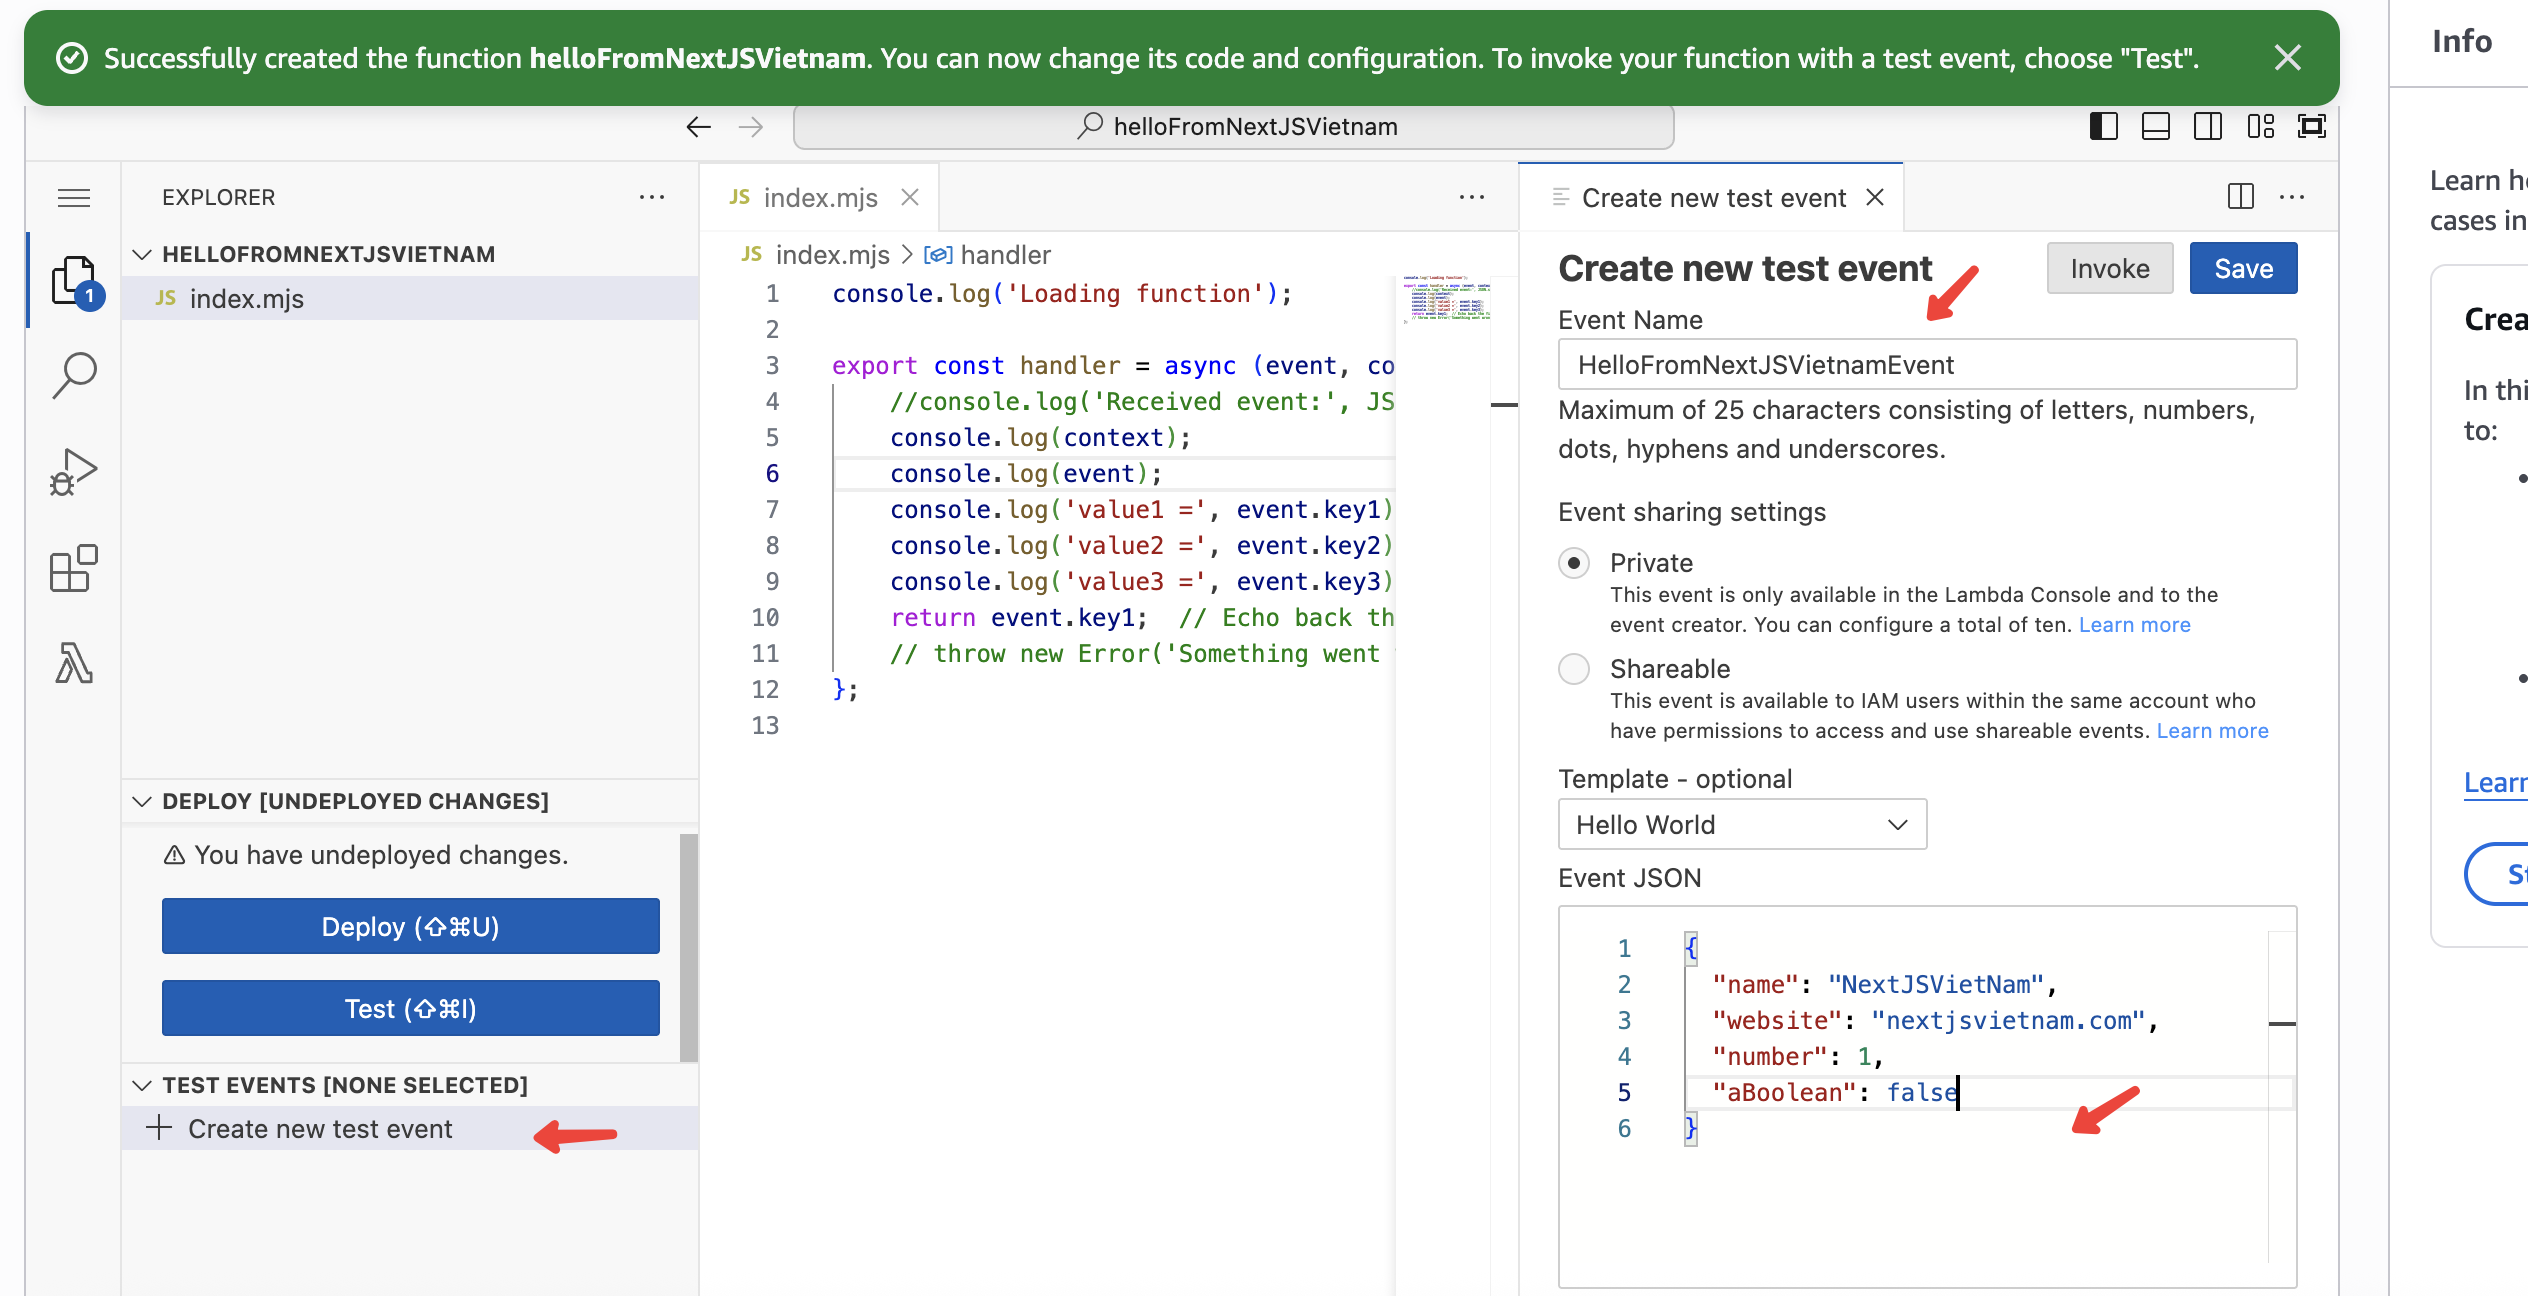Open Run and Debug icon in sidebar
This screenshot has width=2528, height=1296.
click(74, 471)
